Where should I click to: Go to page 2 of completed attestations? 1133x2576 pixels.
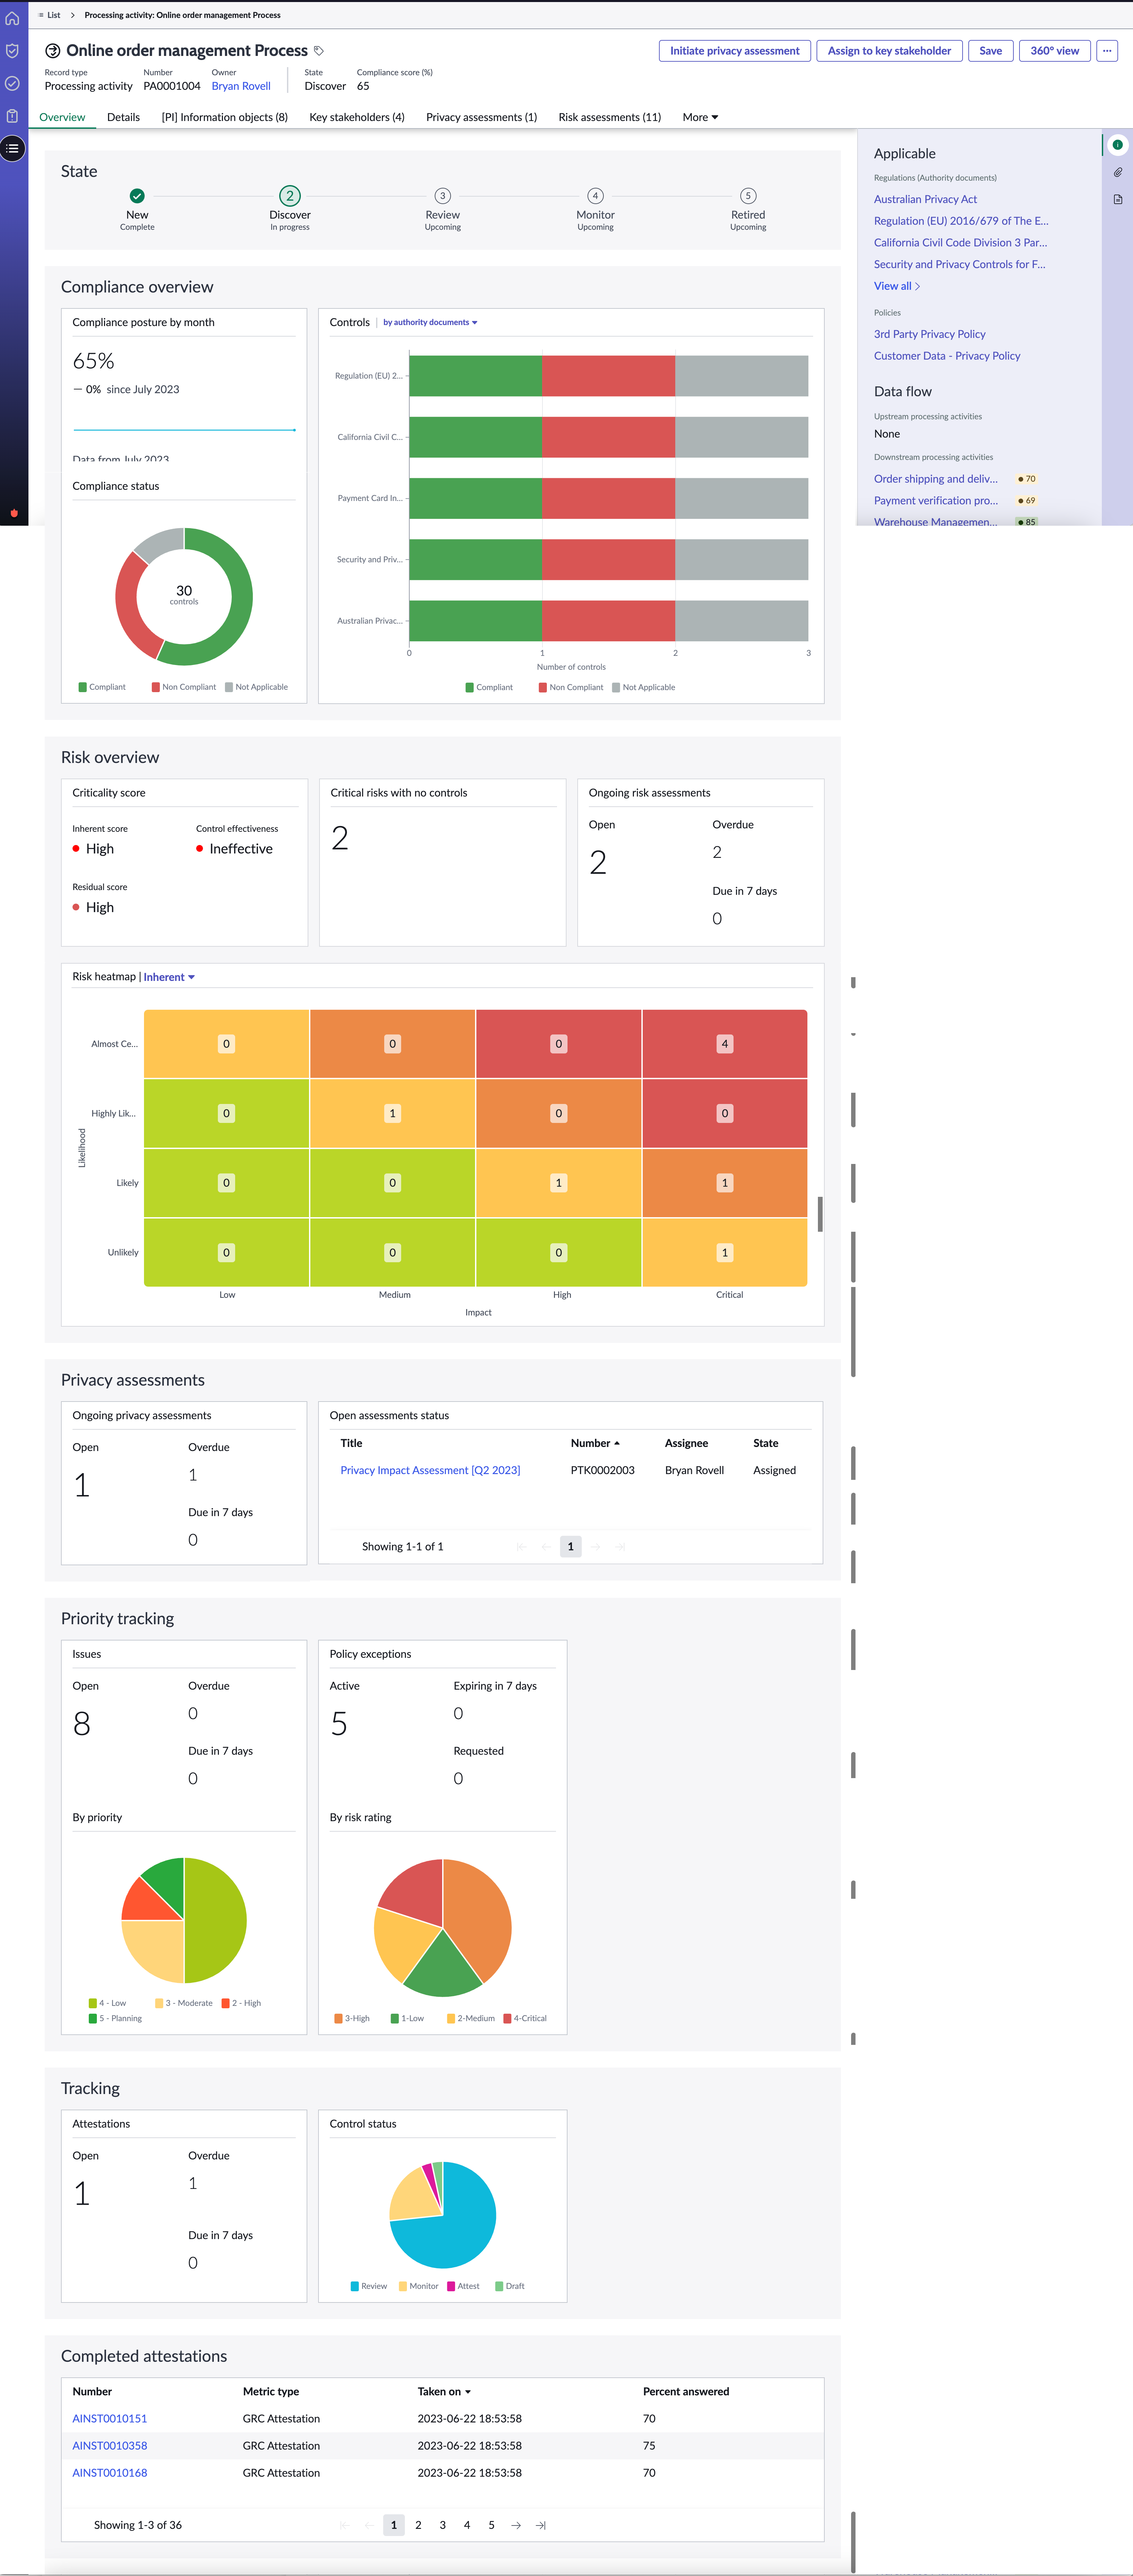tap(418, 2525)
